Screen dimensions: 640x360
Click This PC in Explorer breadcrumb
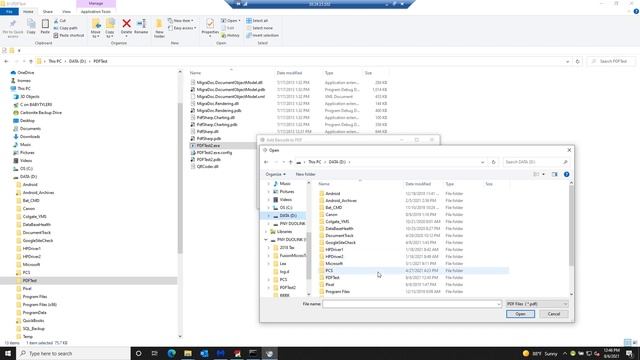(x=55, y=61)
